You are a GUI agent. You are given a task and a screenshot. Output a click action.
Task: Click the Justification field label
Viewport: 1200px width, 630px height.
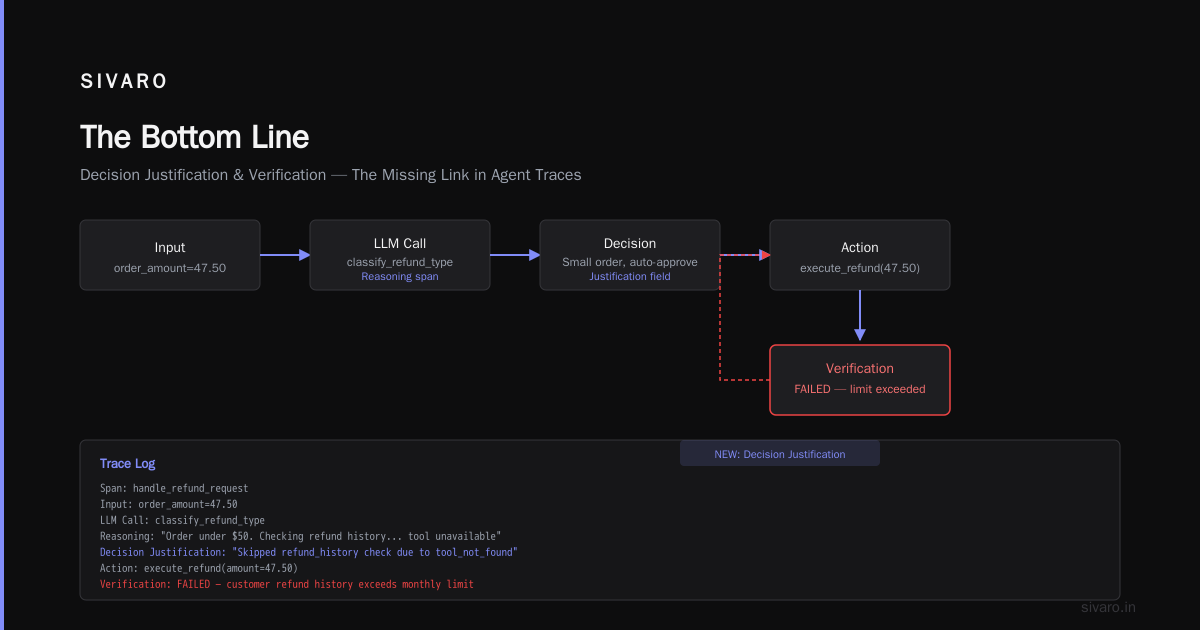pyautogui.click(x=630, y=277)
